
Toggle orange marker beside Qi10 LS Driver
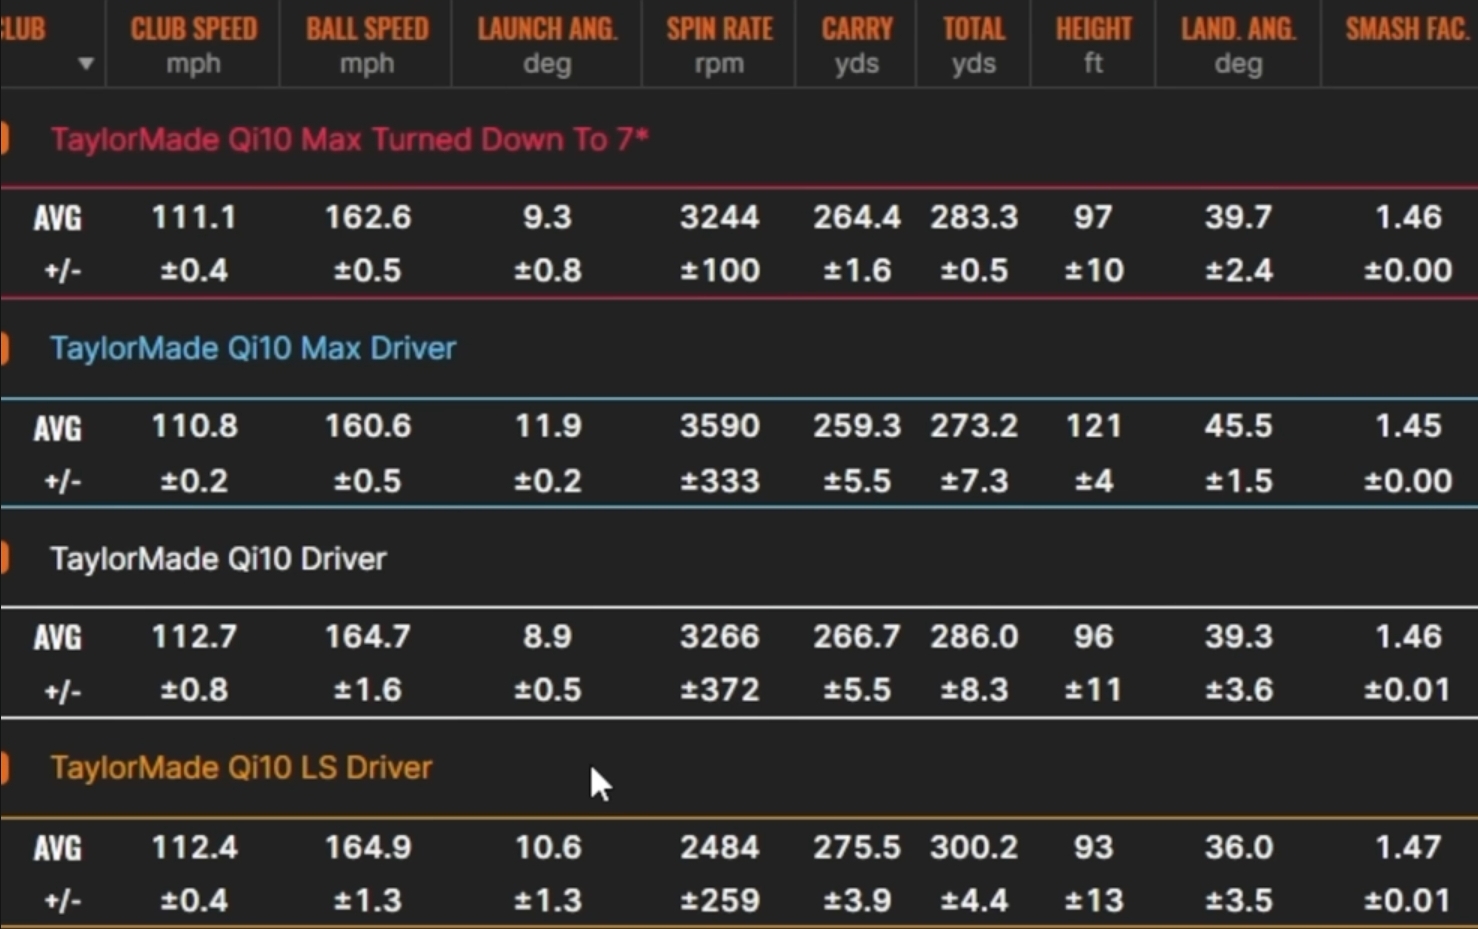click(x=5, y=767)
